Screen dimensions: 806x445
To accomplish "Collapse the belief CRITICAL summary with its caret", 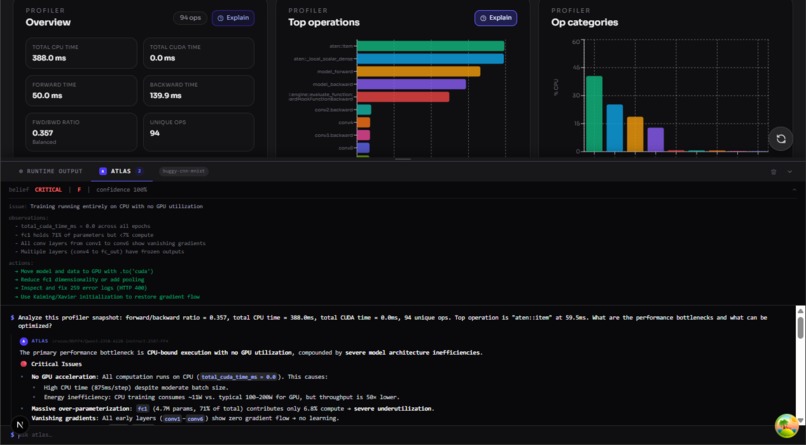I will tap(794, 190).
